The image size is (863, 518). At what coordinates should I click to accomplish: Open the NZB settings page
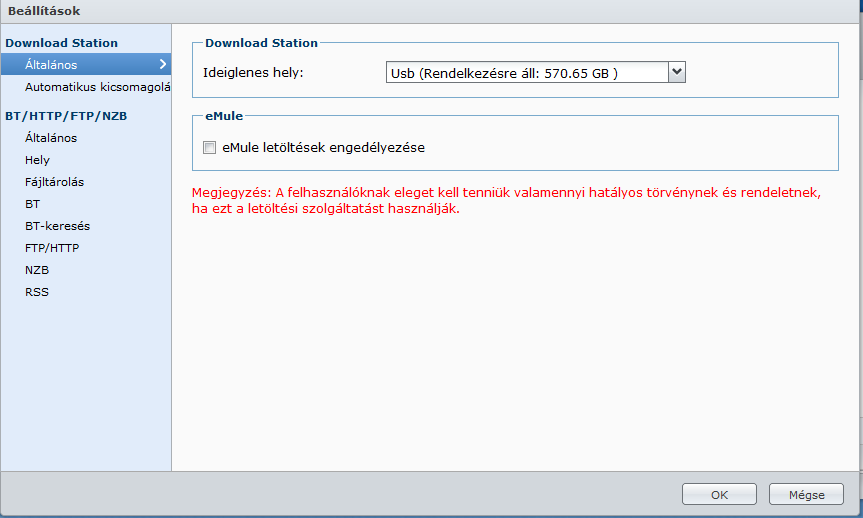(37, 270)
